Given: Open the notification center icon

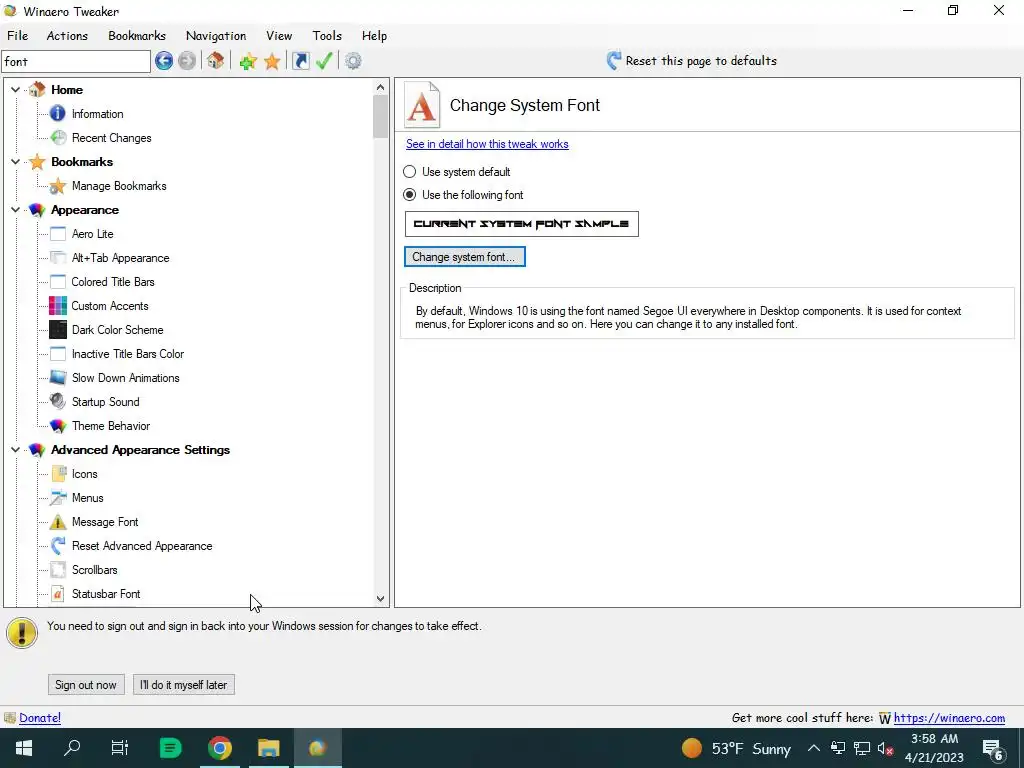Looking at the screenshot, I should [x=993, y=749].
